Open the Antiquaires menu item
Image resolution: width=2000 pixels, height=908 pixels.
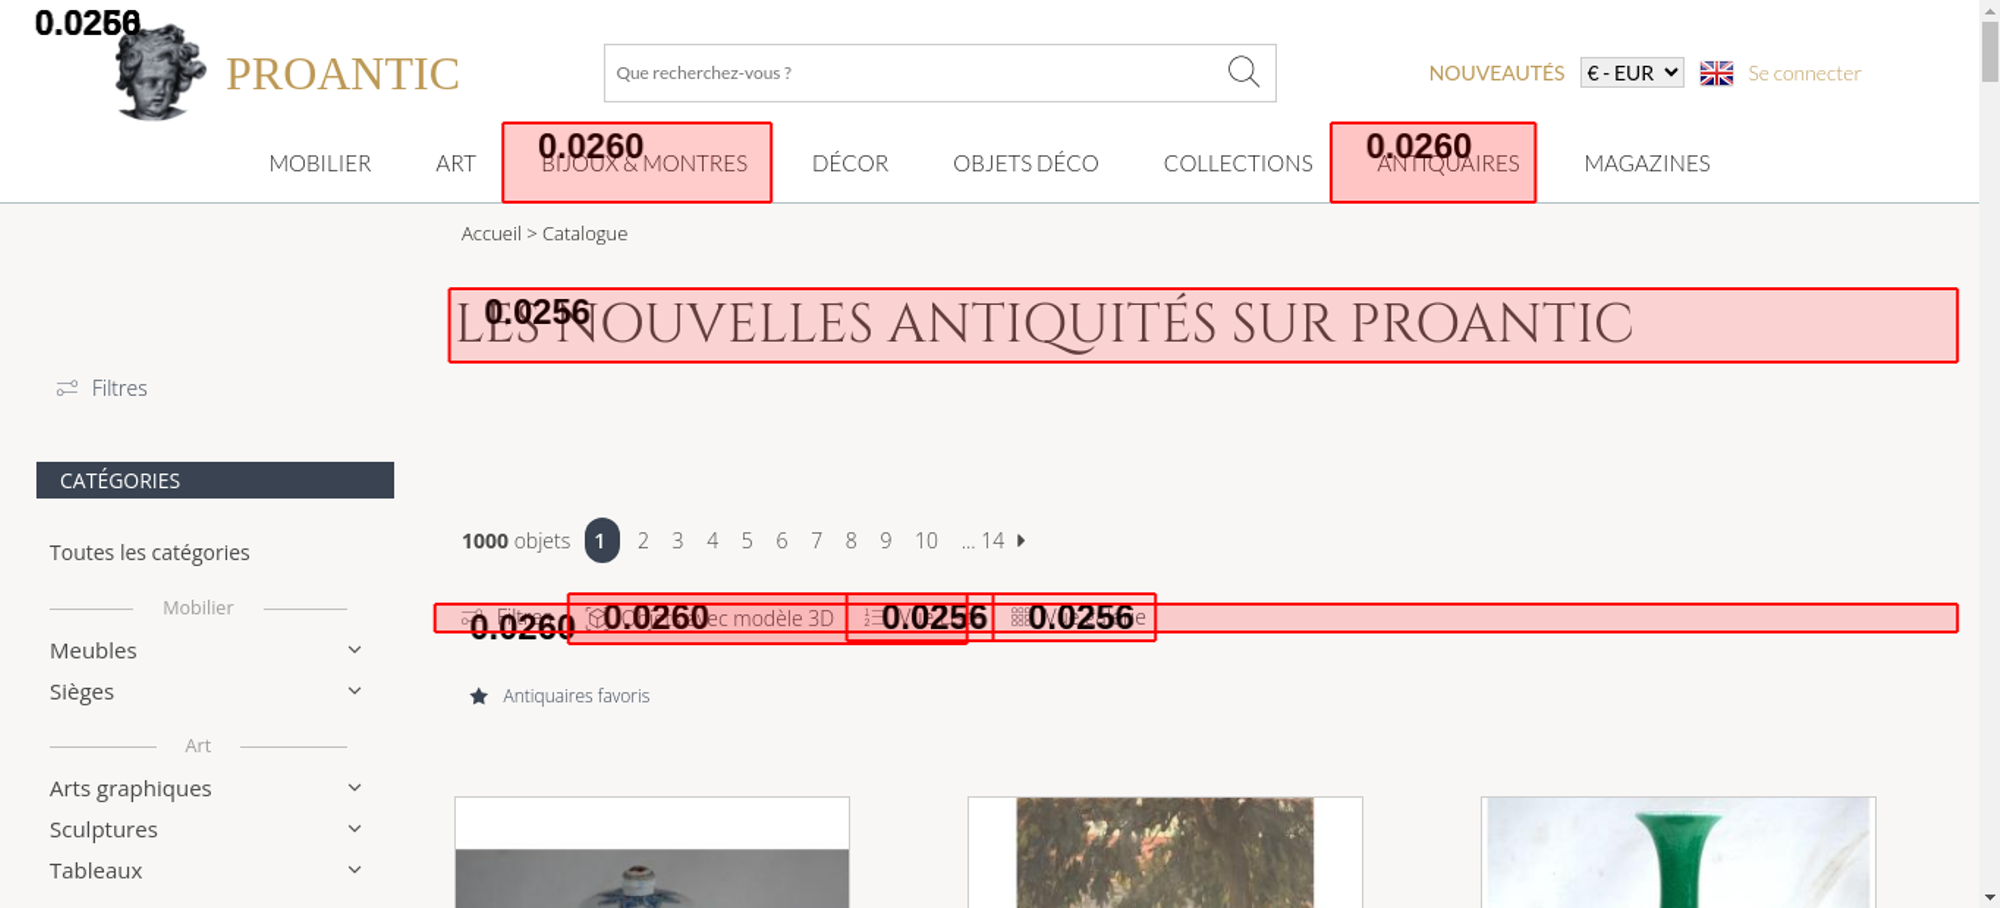(1447, 163)
